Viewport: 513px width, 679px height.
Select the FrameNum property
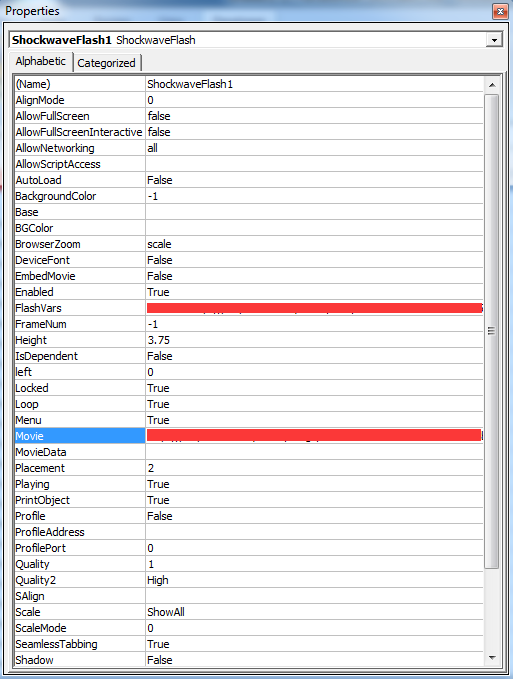(x=80, y=324)
